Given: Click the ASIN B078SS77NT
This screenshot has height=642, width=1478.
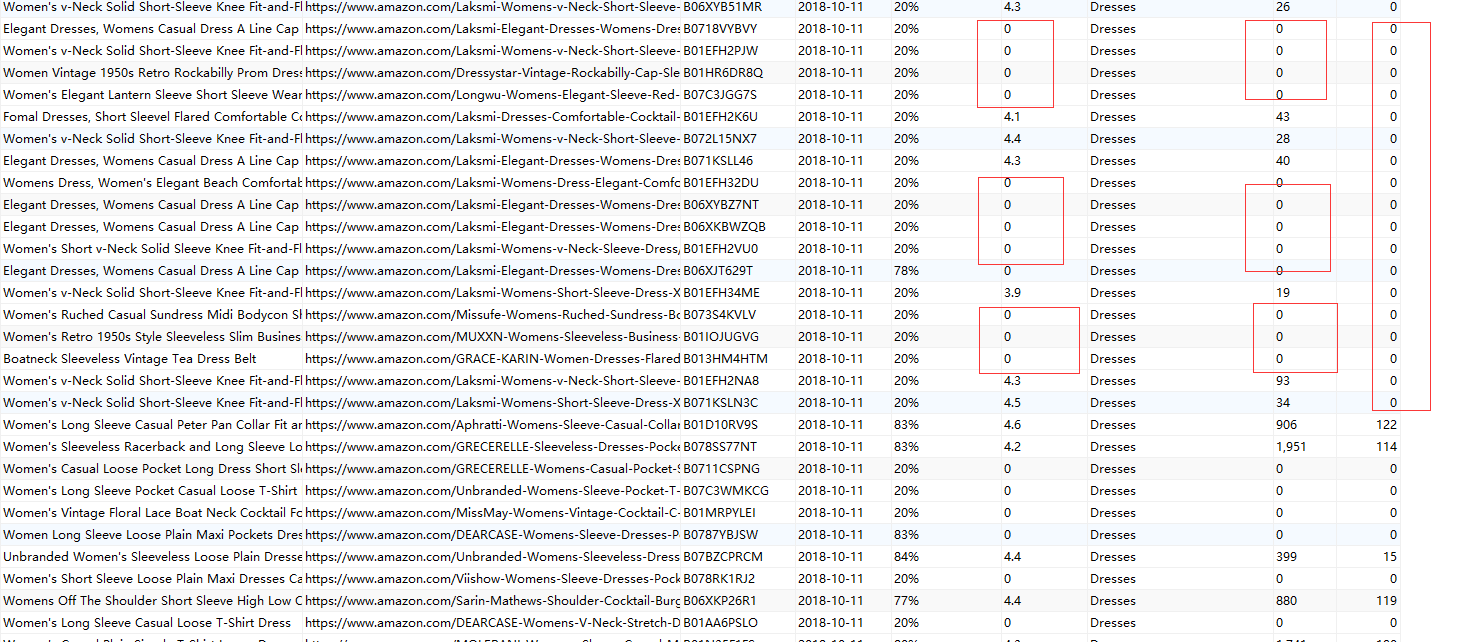Looking at the screenshot, I should tap(720, 446).
